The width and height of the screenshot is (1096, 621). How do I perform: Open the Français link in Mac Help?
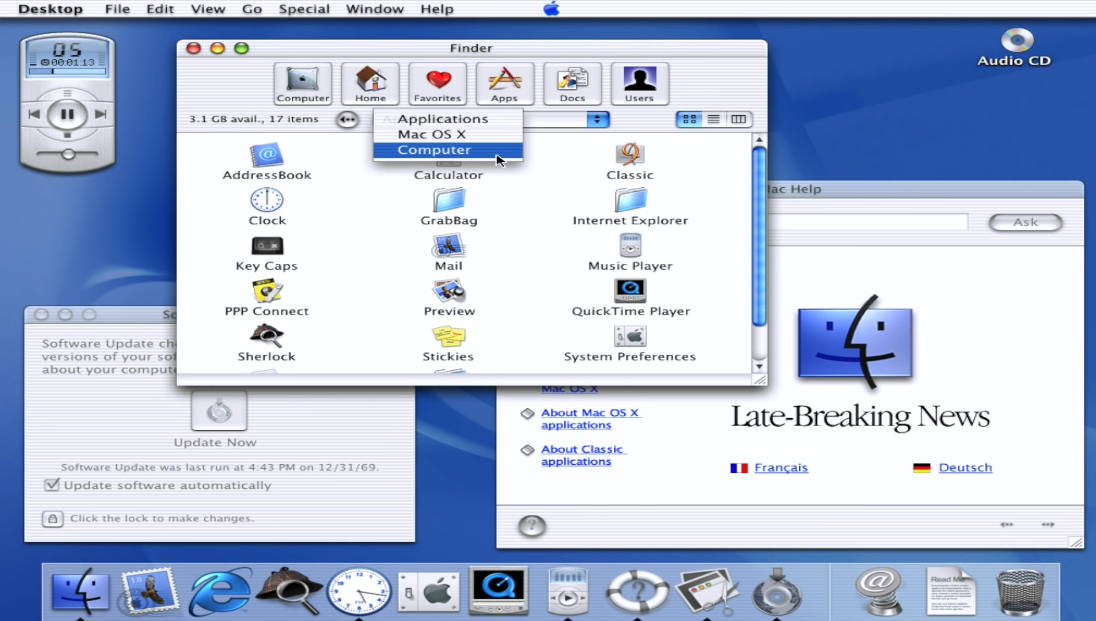point(781,467)
